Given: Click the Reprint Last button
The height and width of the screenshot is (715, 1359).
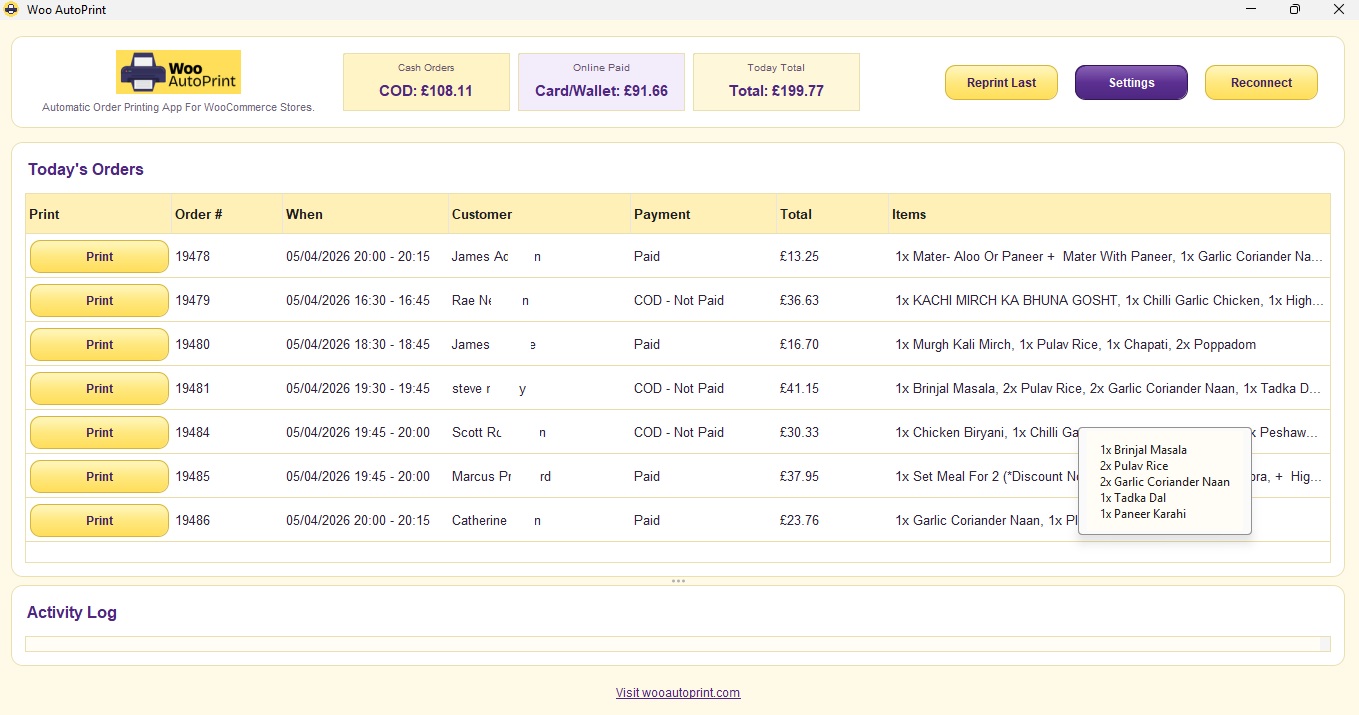Looking at the screenshot, I should pos(1001,83).
